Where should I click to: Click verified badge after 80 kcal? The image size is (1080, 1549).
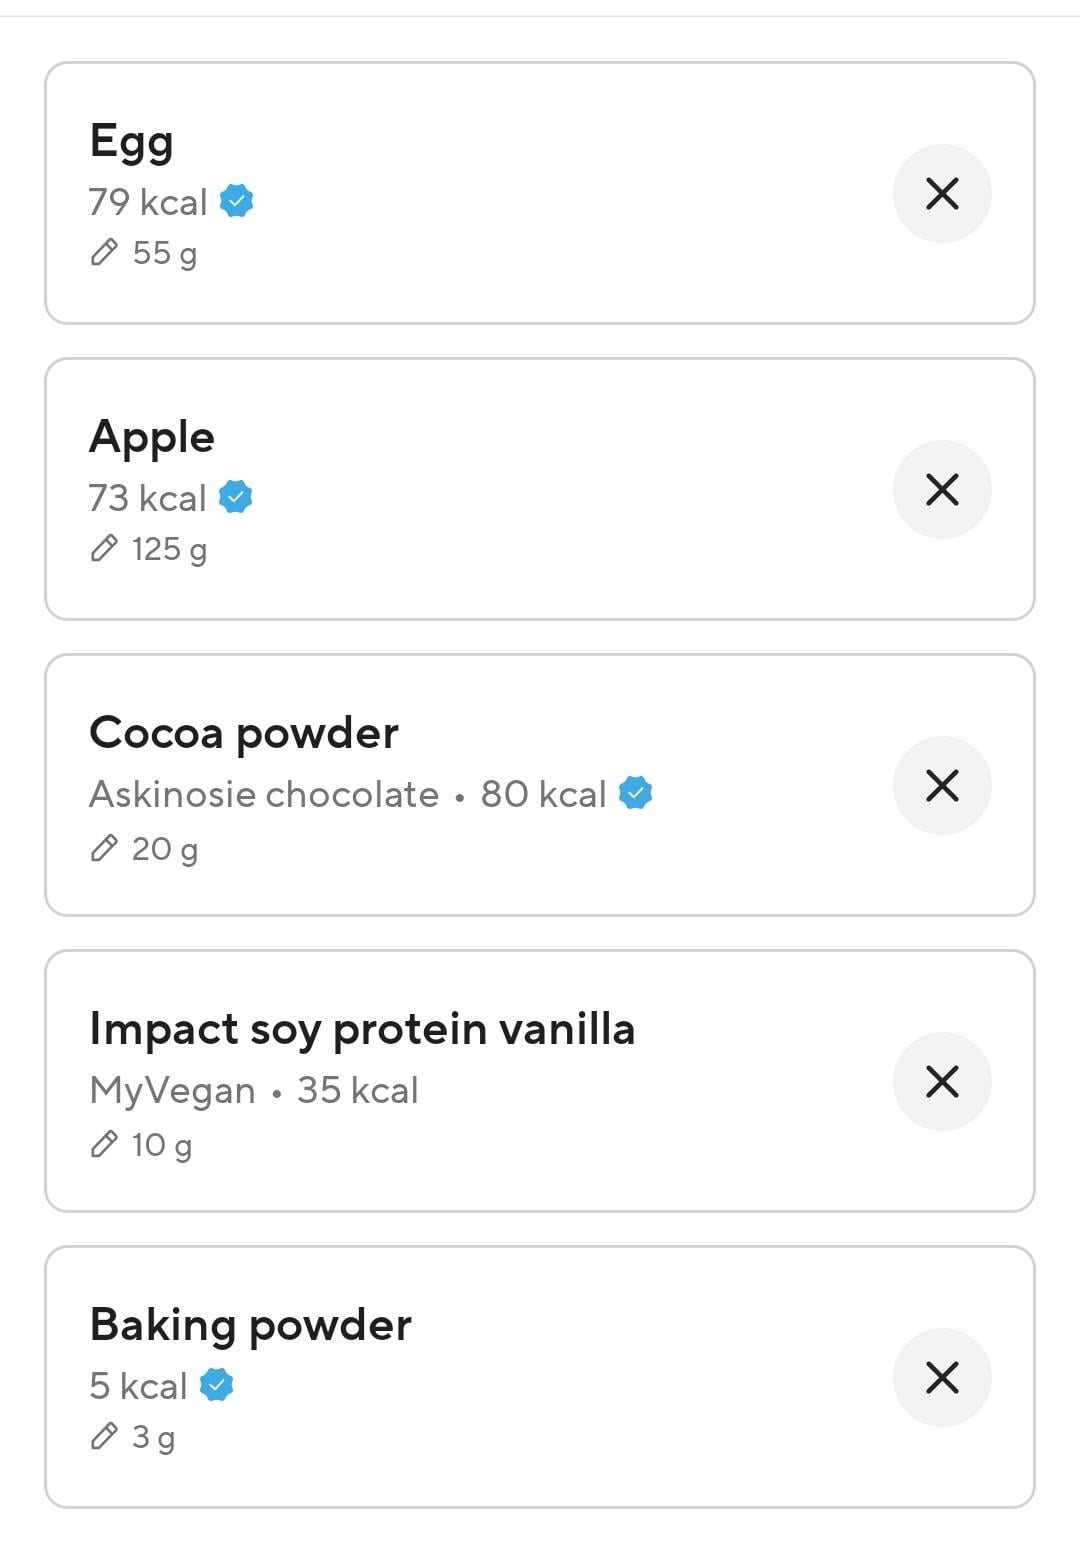pos(636,793)
